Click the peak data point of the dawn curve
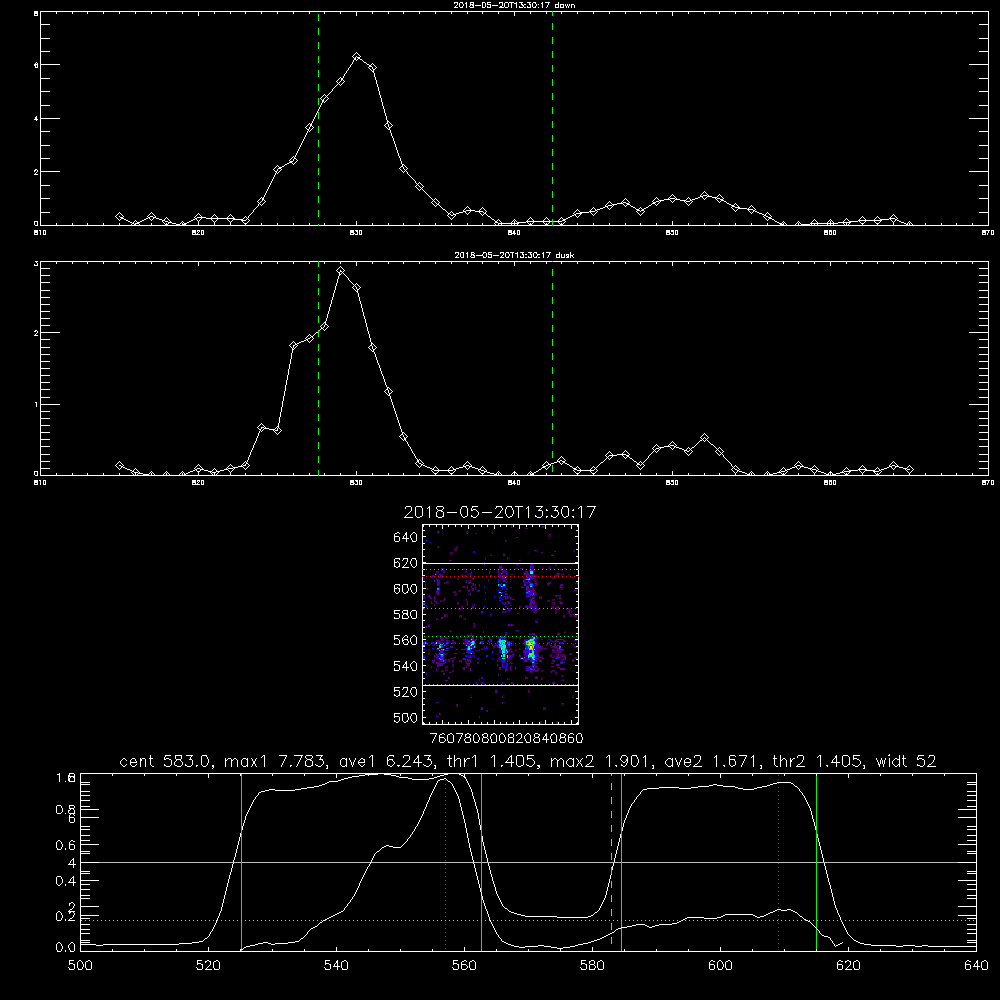 click(357, 57)
